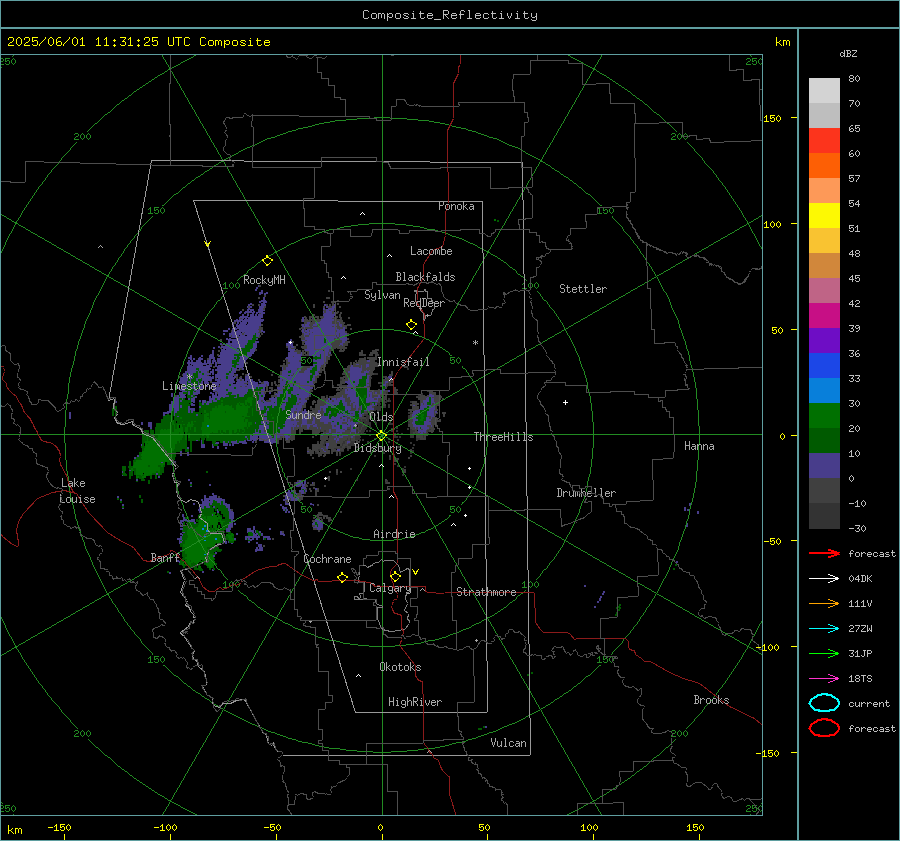The height and width of the screenshot is (841, 900).
Task: Click the Drumheller city label
Action: pyautogui.click(x=586, y=493)
